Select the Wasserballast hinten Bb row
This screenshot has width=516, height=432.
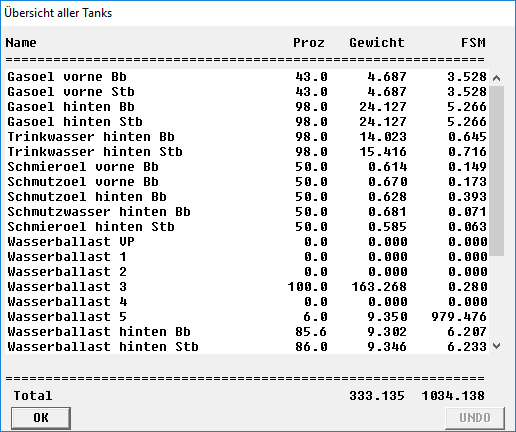247,332
